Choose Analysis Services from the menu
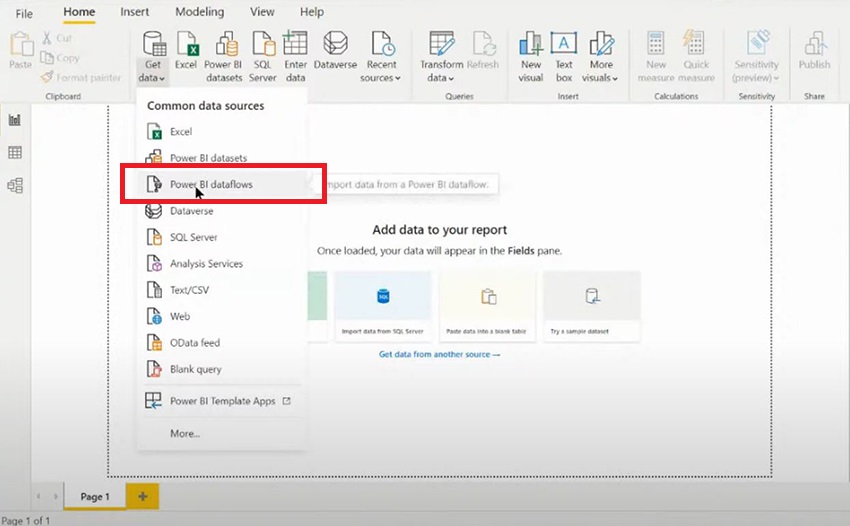The width and height of the screenshot is (850, 526). (x=222, y=264)
